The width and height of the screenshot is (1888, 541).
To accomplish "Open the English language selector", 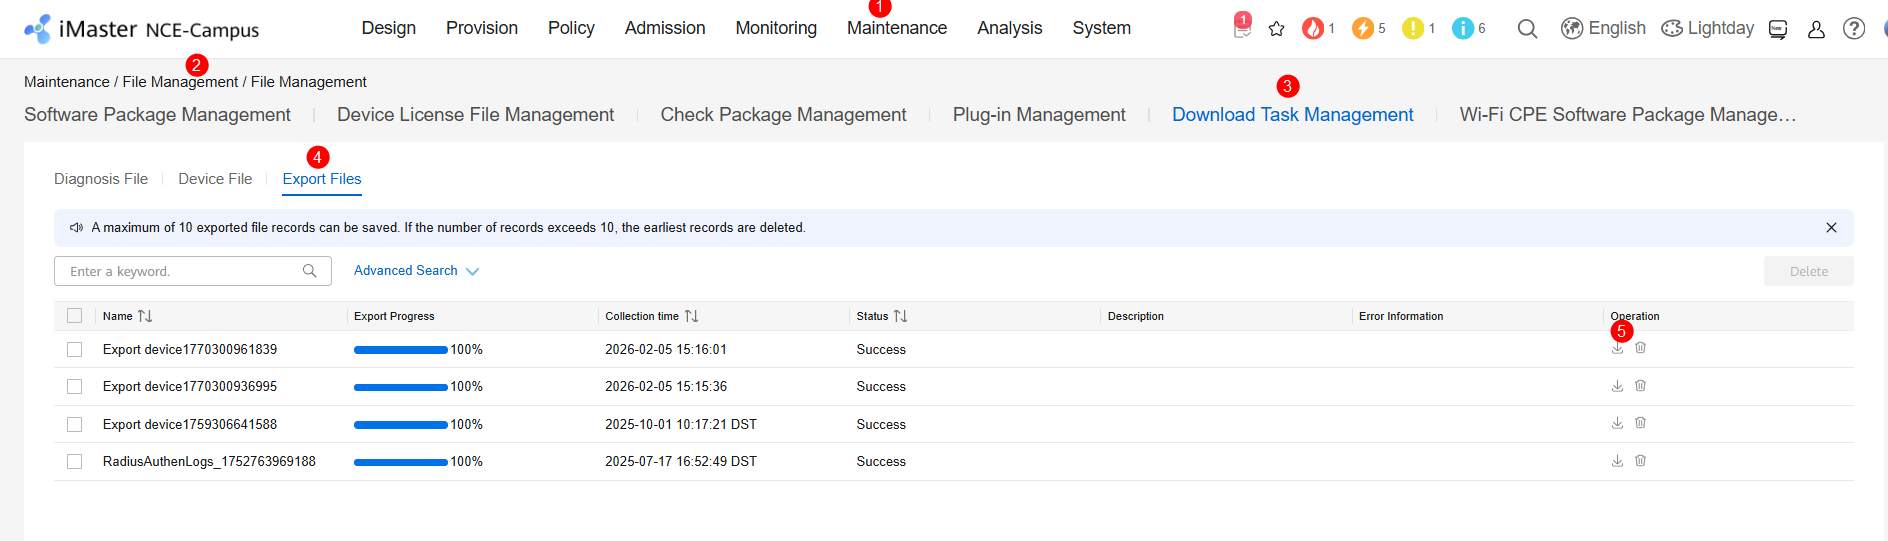I will [x=1603, y=29].
